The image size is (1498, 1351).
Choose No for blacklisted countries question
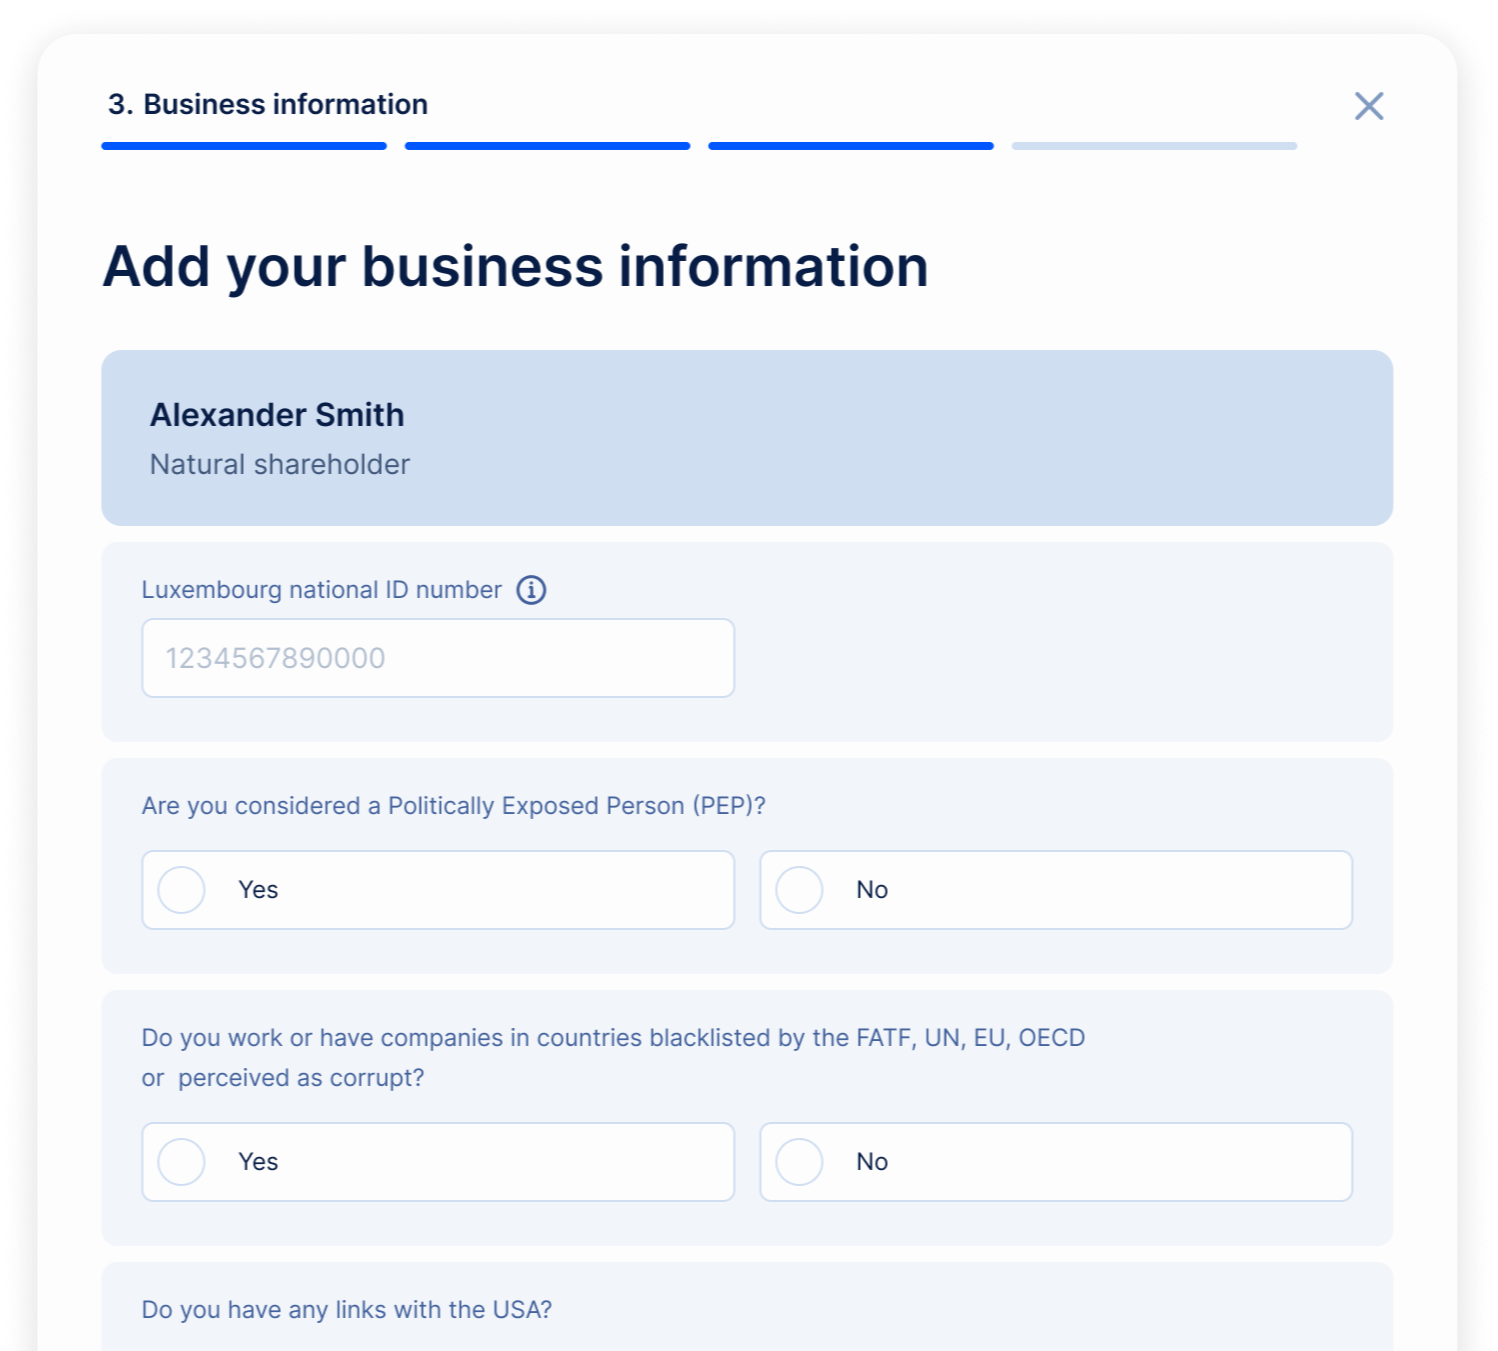[800, 1162]
